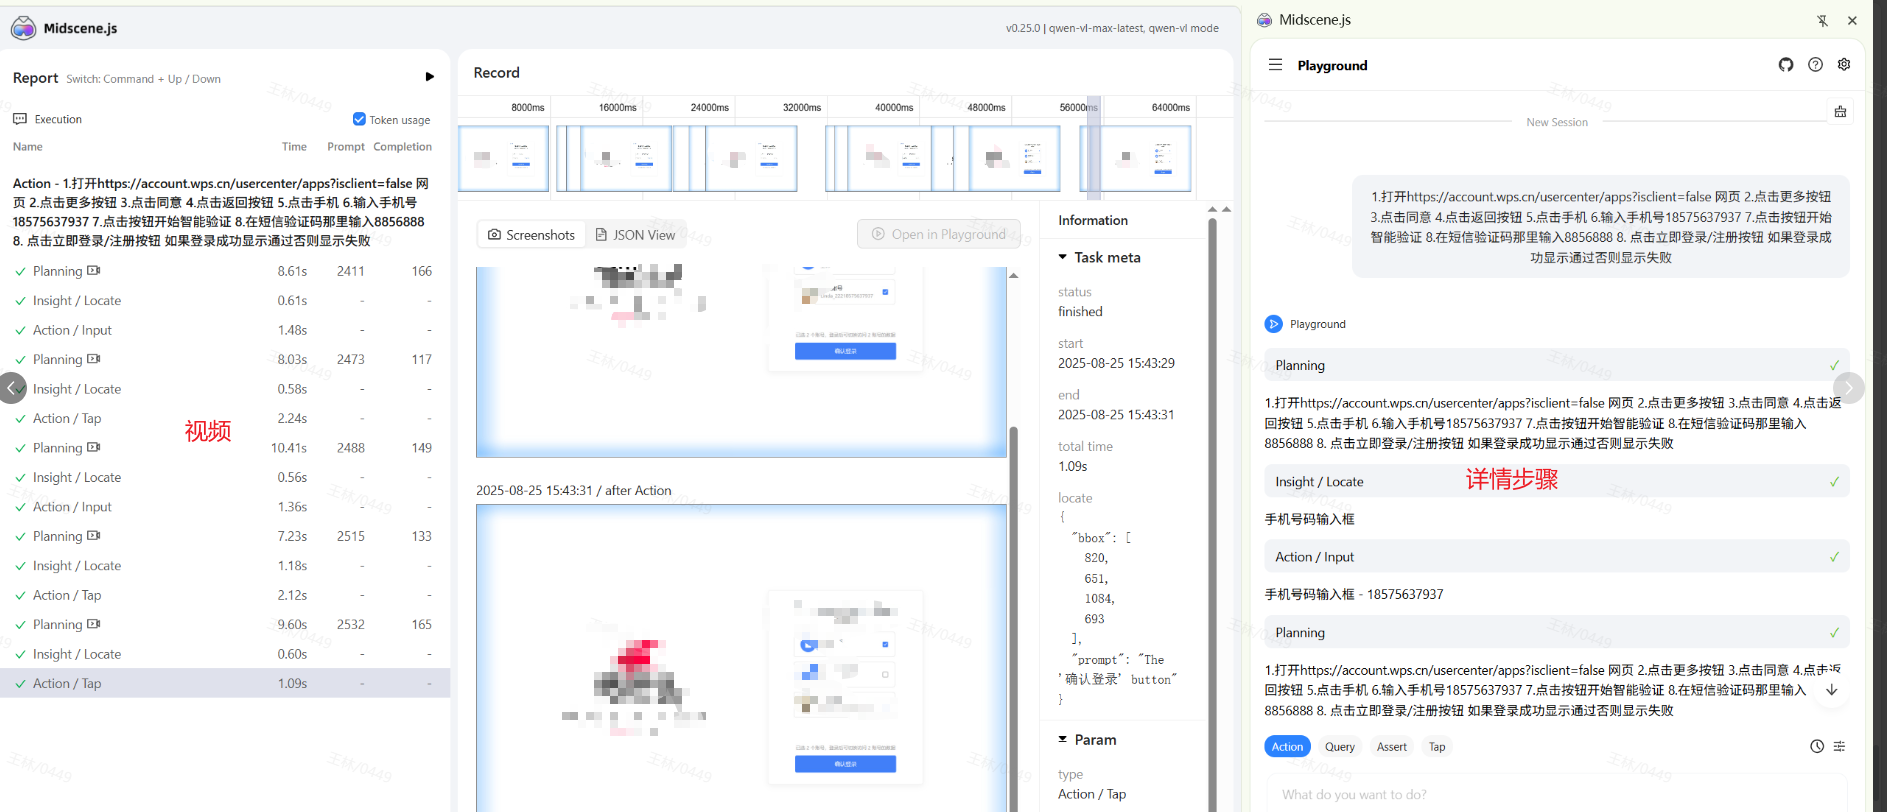
Task: Click the clear session broom icon
Action: [1840, 112]
